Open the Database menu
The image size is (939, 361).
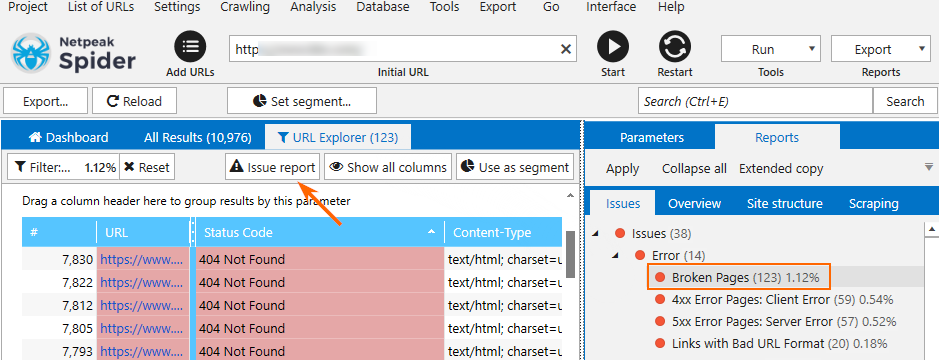click(x=383, y=7)
